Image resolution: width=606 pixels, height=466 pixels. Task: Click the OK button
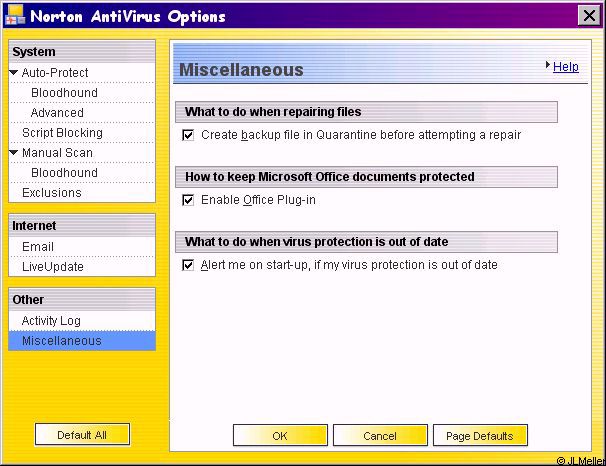[x=280, y=436]
